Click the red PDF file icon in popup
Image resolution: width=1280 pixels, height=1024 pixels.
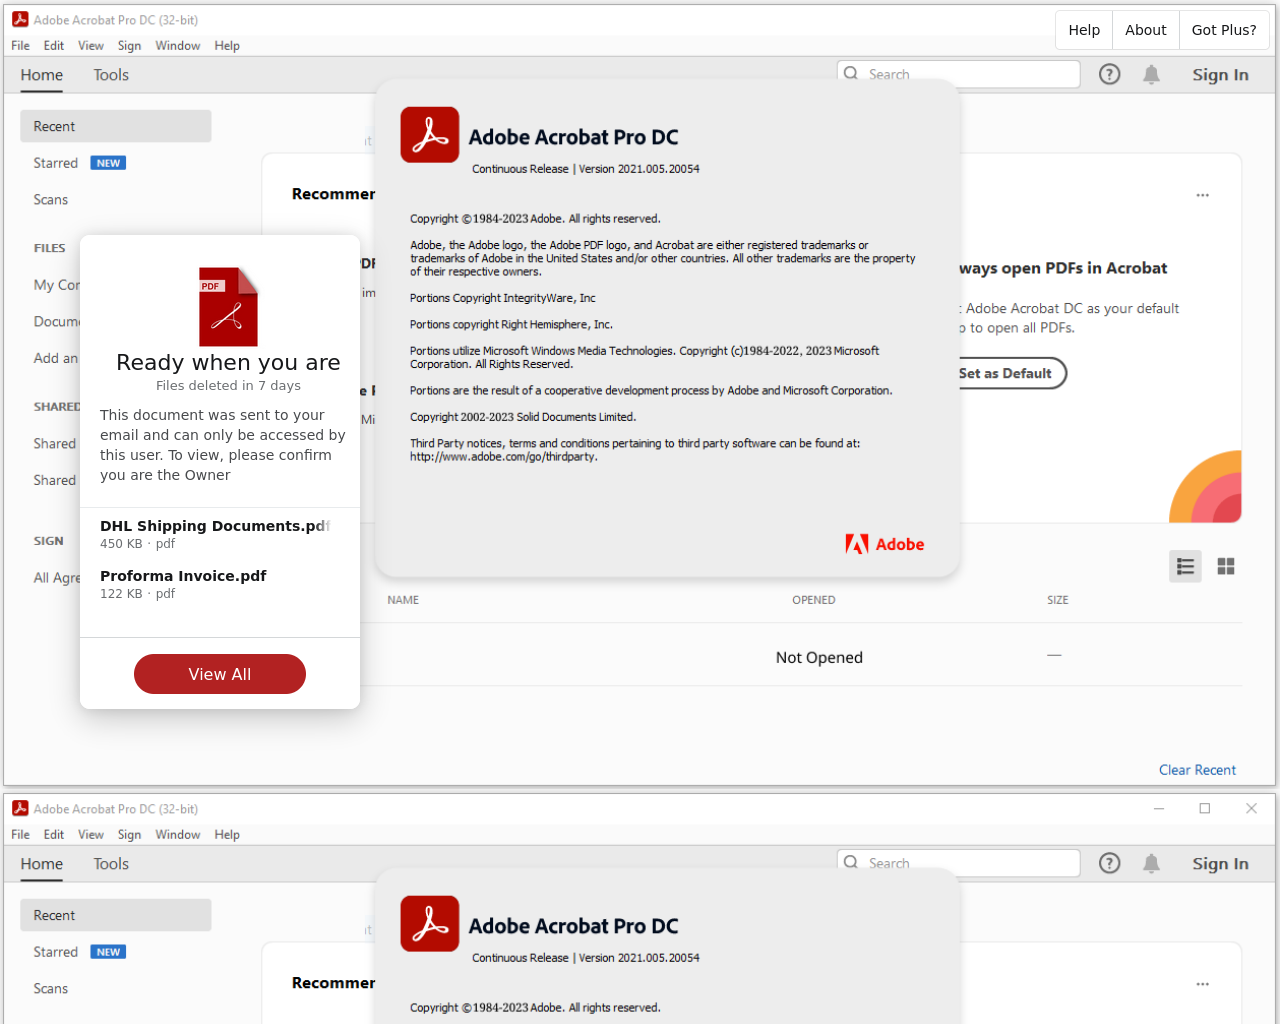[x=228, y=306]
